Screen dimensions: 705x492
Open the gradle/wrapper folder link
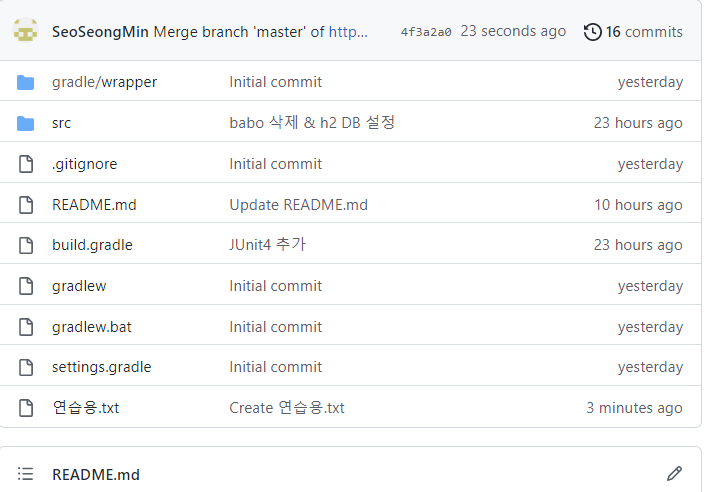point(104,82)
